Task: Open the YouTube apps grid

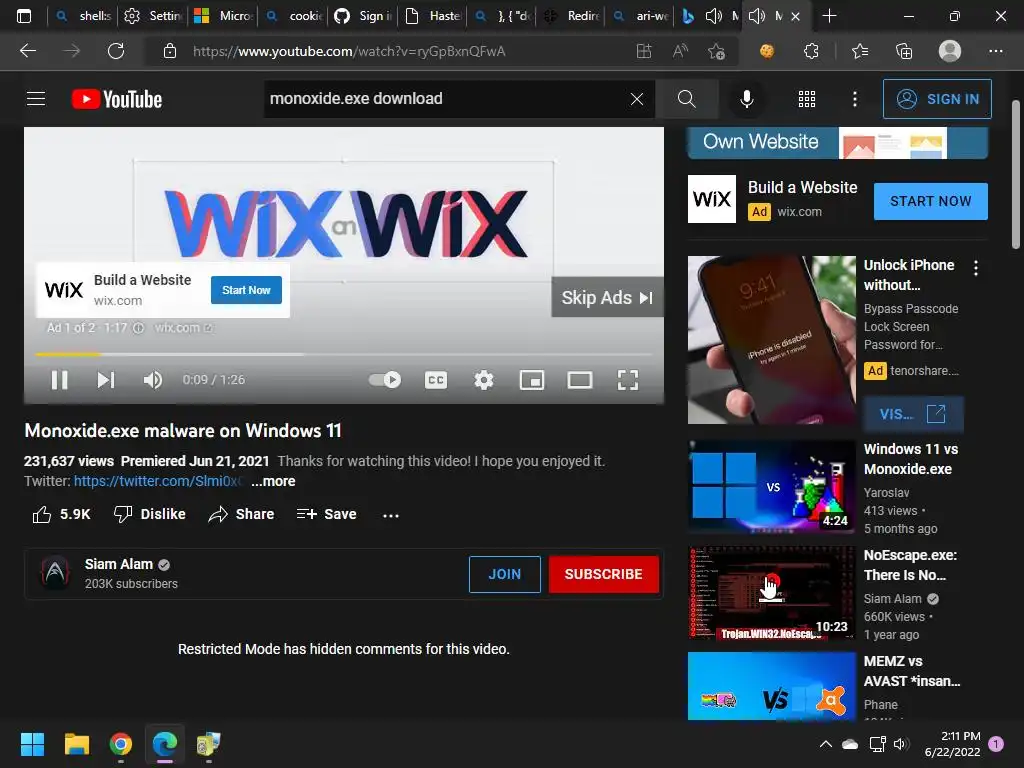Action: pos(807,99)
